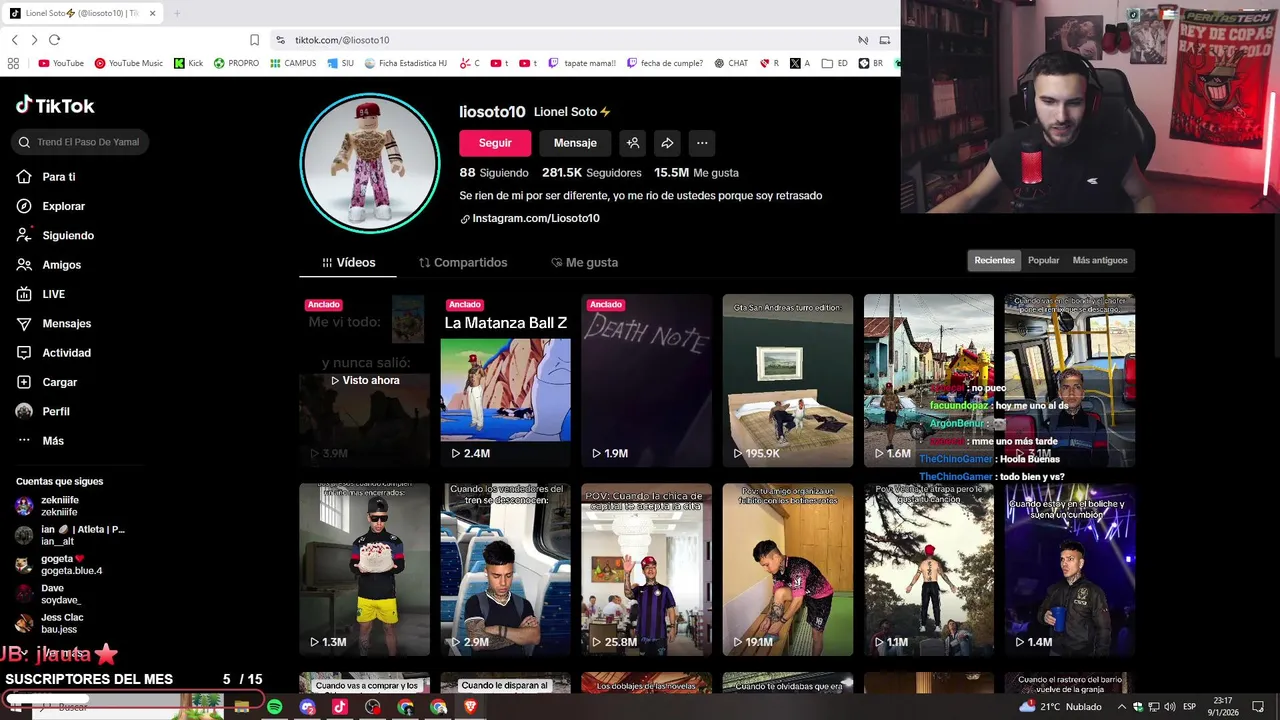This screenshot has height=720, width=1280.
Task: Open the three-dot profile menu
Action: 702,143
